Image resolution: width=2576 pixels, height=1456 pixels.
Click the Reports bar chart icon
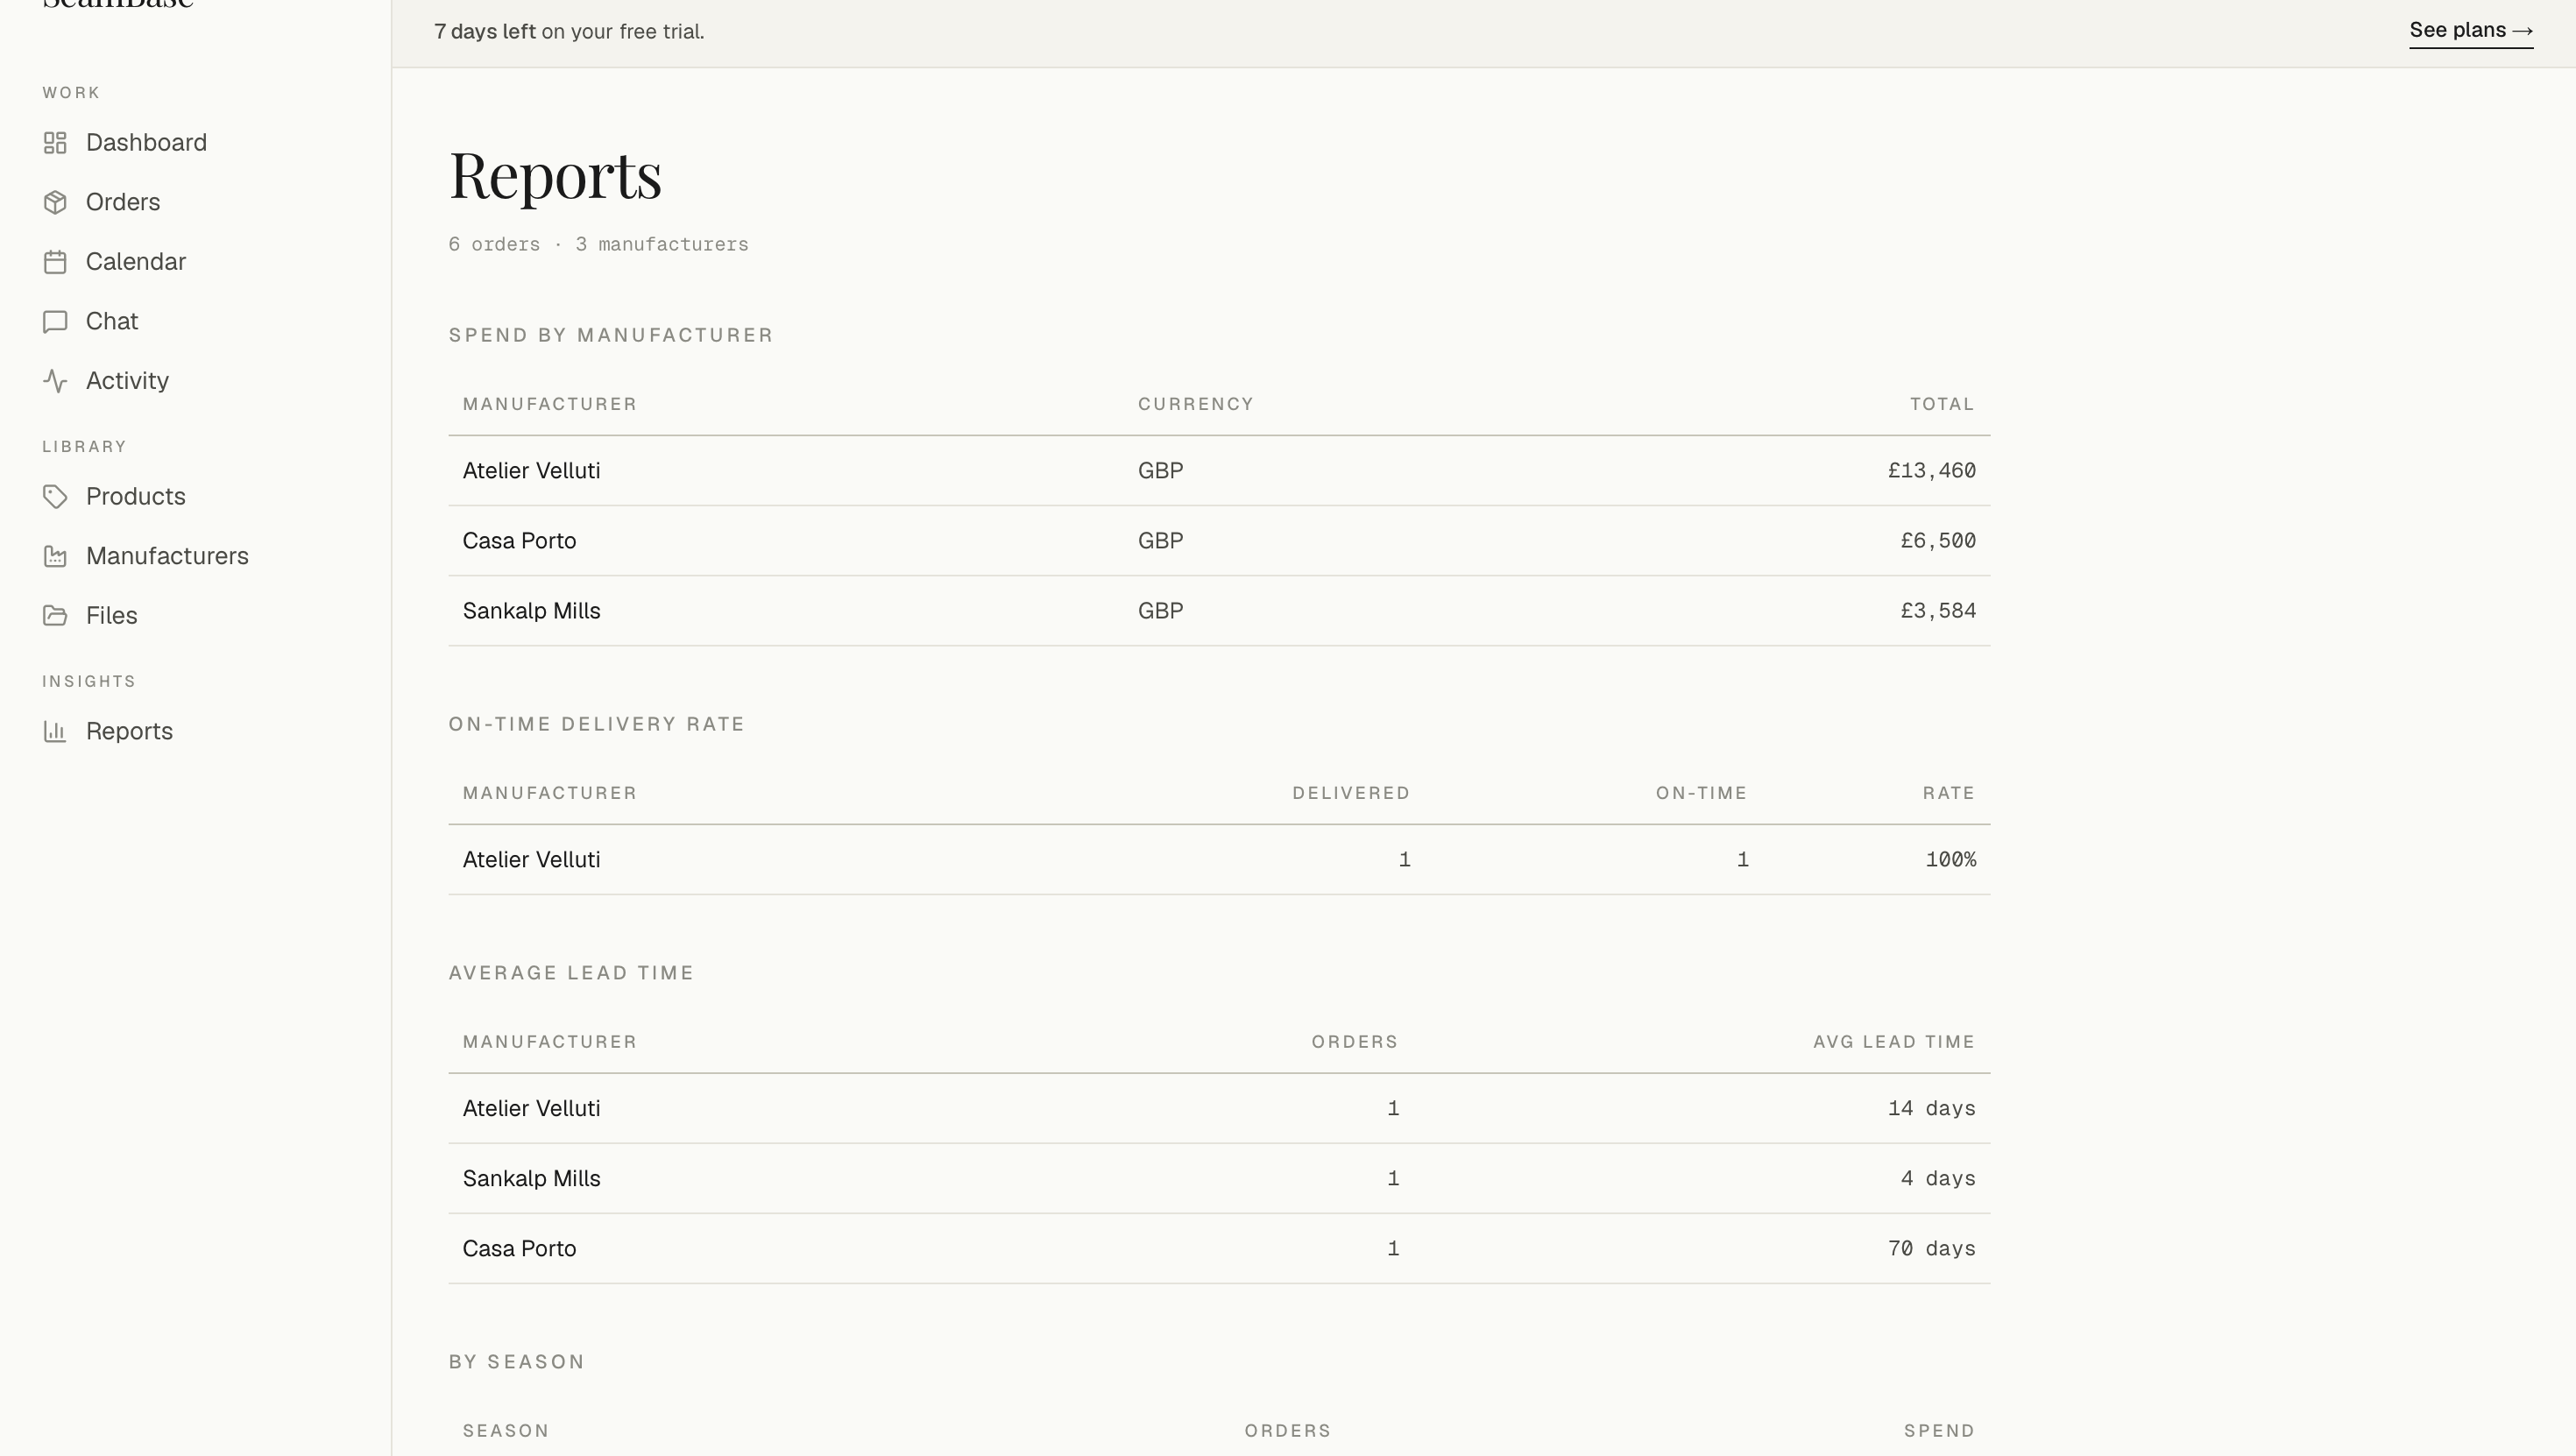tap(55, 732)
